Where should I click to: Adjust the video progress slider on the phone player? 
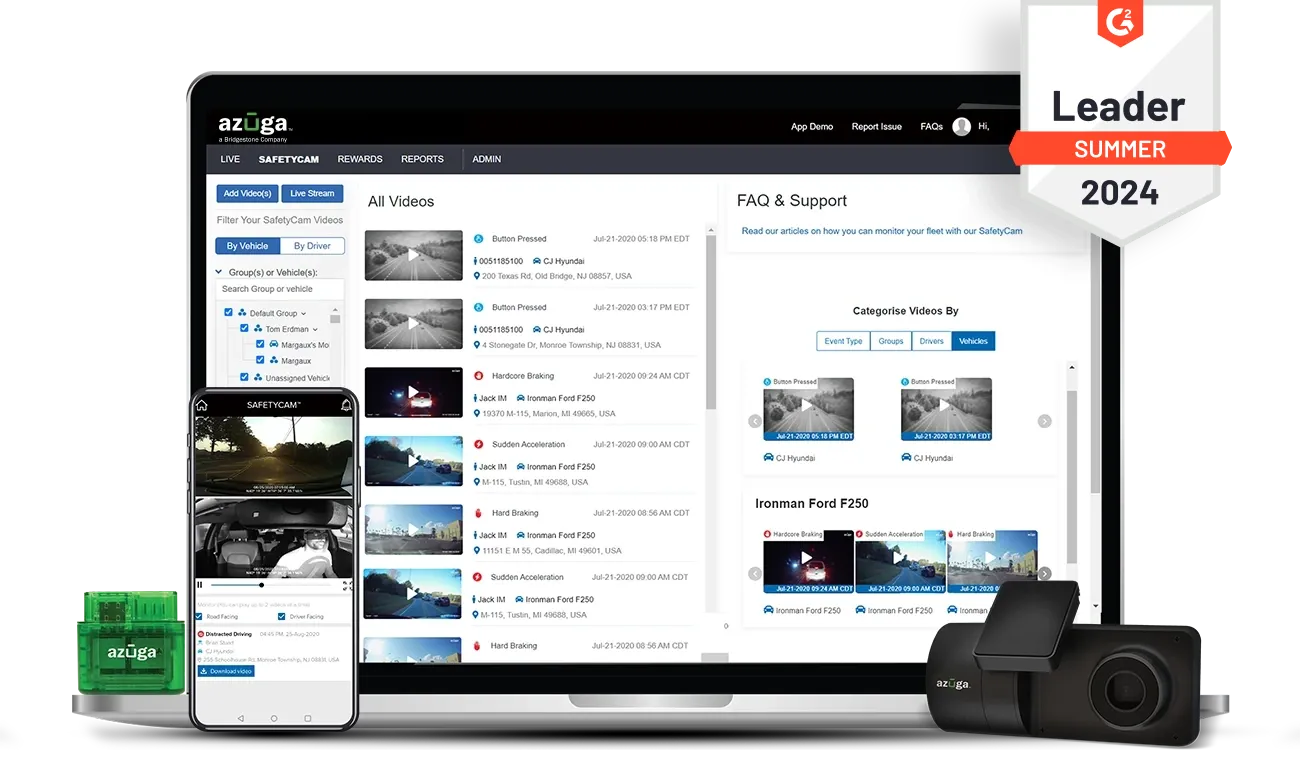[x=262, y=585]
